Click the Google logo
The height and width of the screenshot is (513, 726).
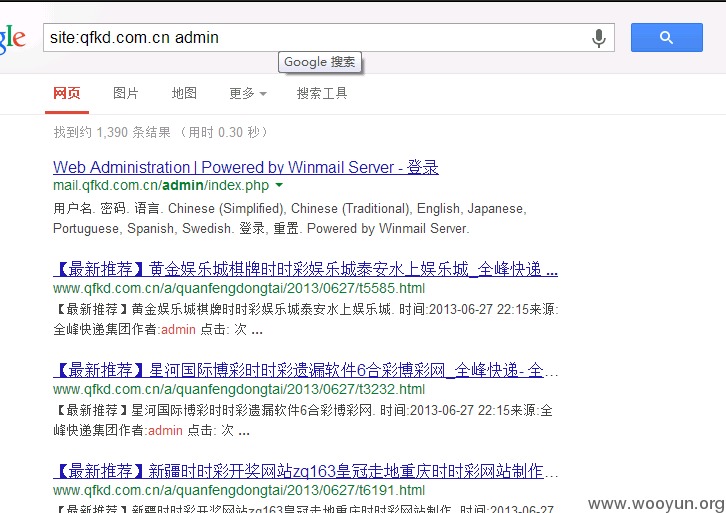[13, 39]
